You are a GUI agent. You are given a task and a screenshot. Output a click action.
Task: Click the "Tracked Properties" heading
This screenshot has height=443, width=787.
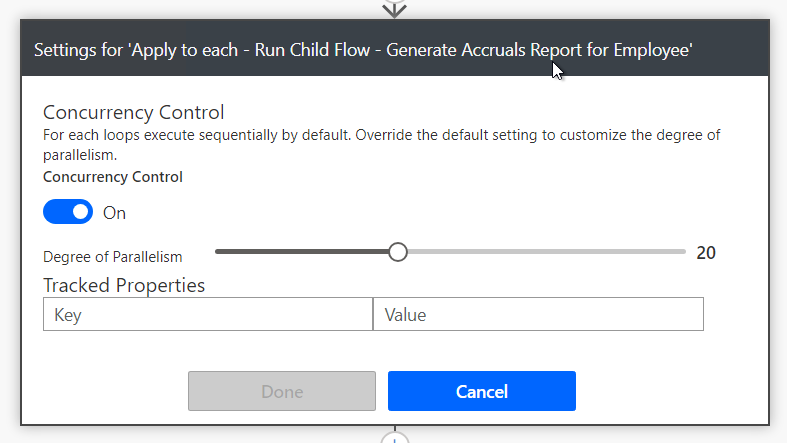[x=124, y=285]
